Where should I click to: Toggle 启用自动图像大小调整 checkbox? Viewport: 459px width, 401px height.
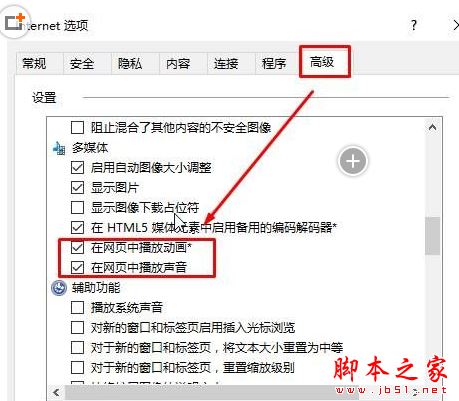tap(77, 167)
